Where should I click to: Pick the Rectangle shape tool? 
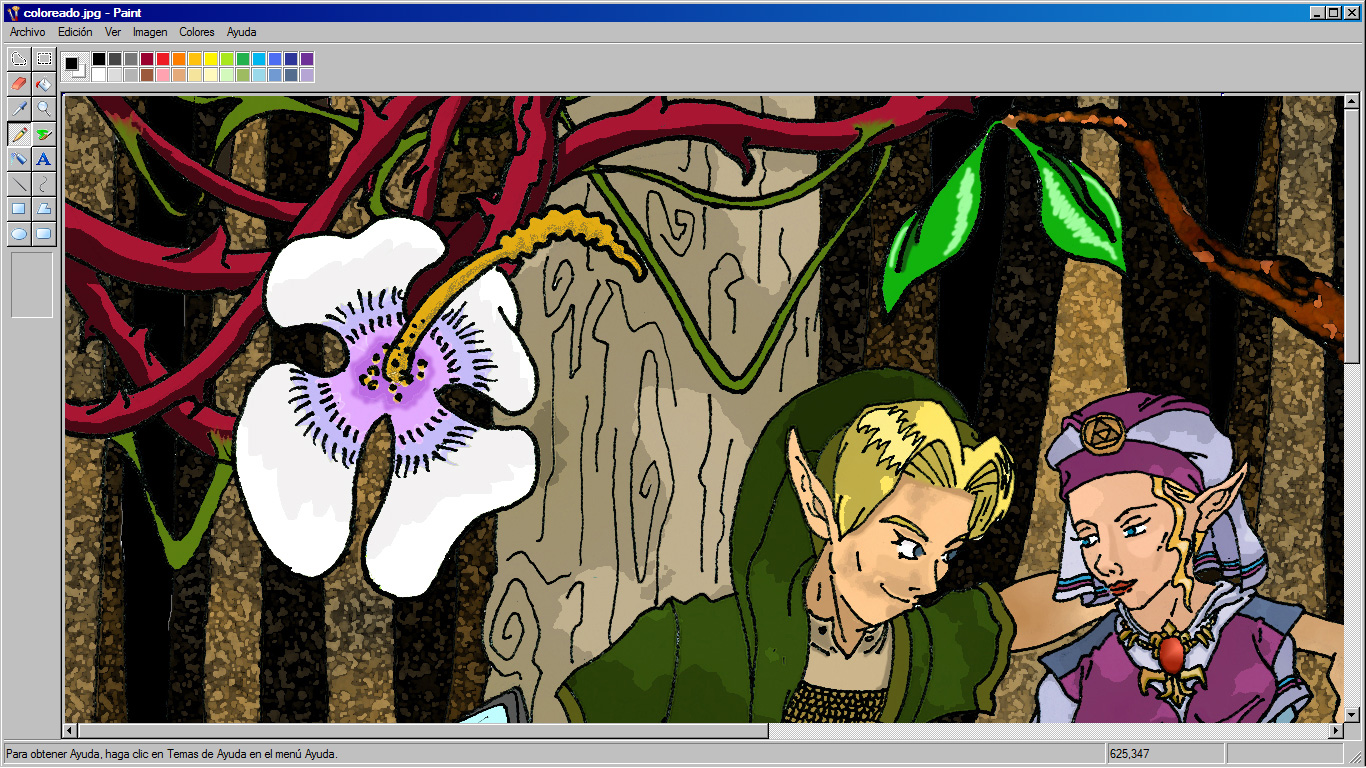(x=18, y=208)
